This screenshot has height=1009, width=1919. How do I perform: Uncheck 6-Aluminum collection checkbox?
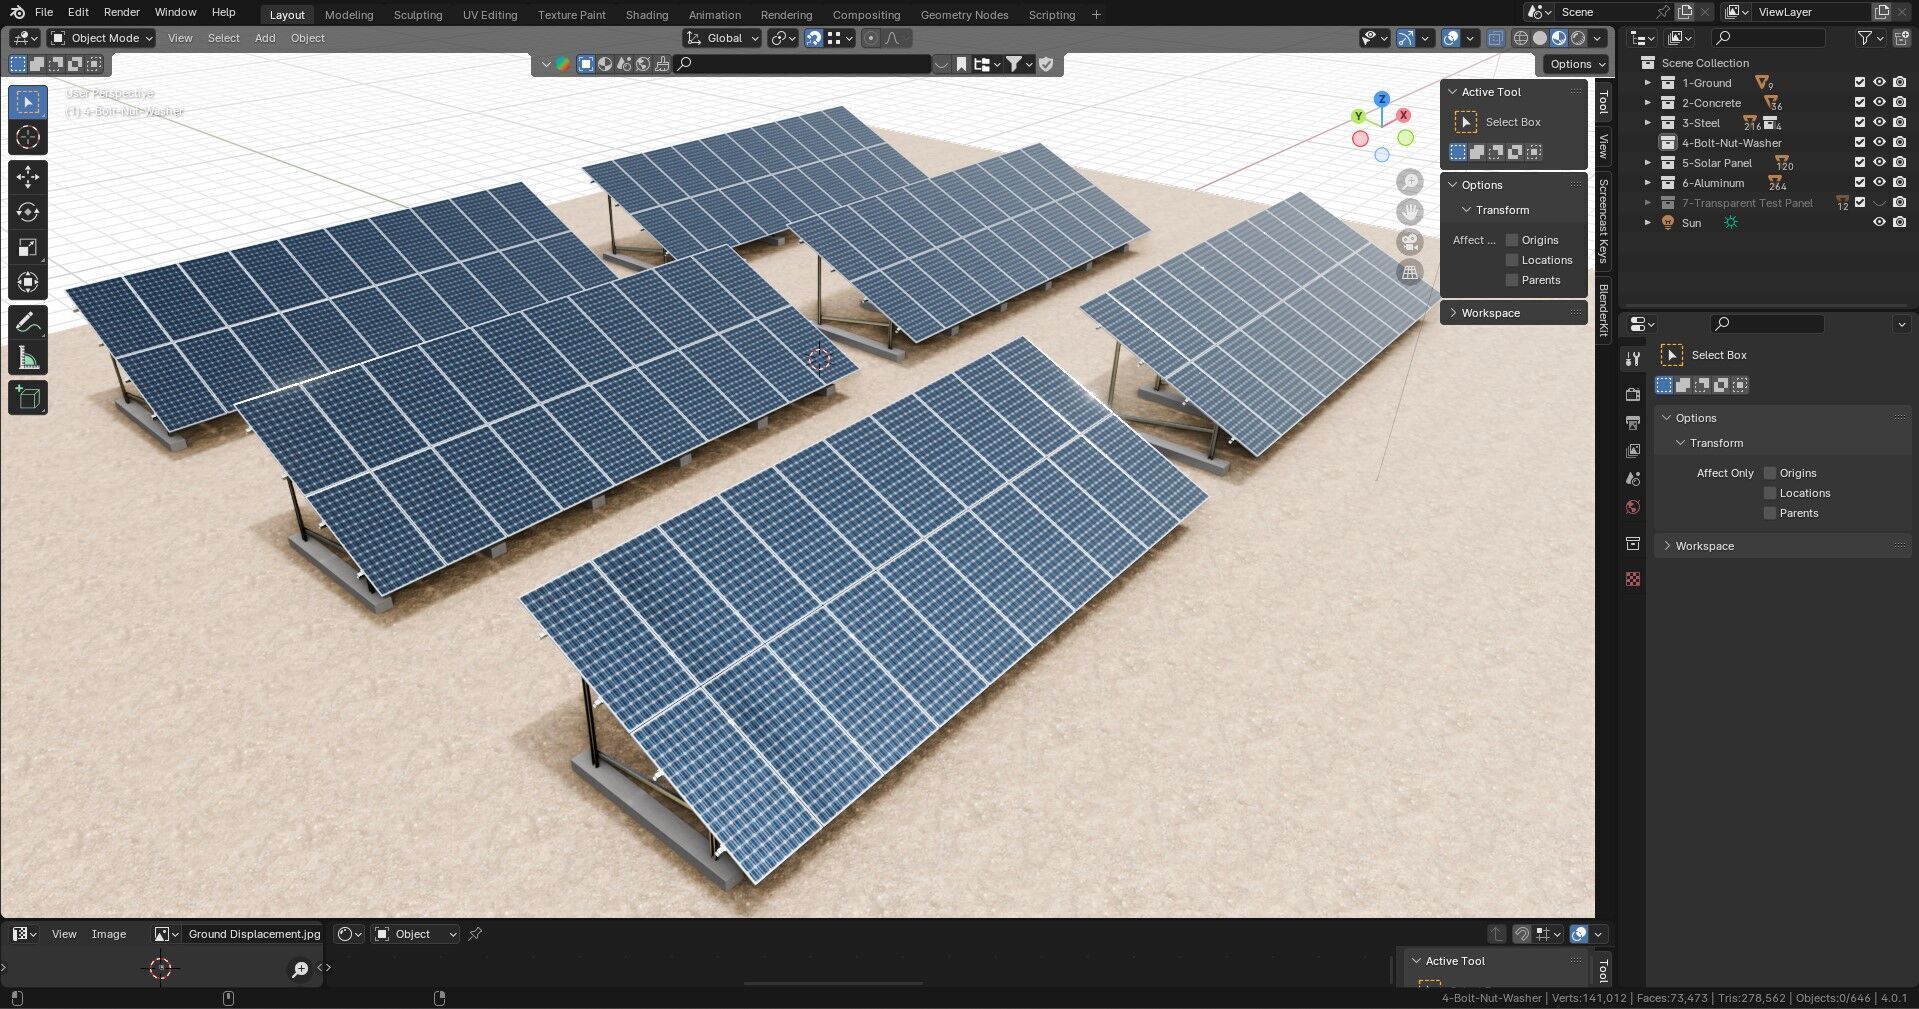click(x=1860, y=183)
